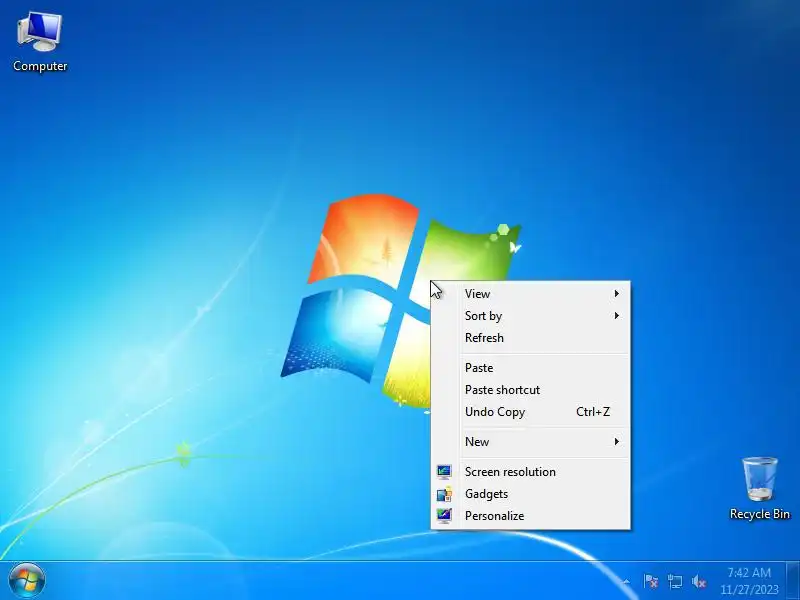
Task: Open the network status tray icon
Action: click(674, 581)
